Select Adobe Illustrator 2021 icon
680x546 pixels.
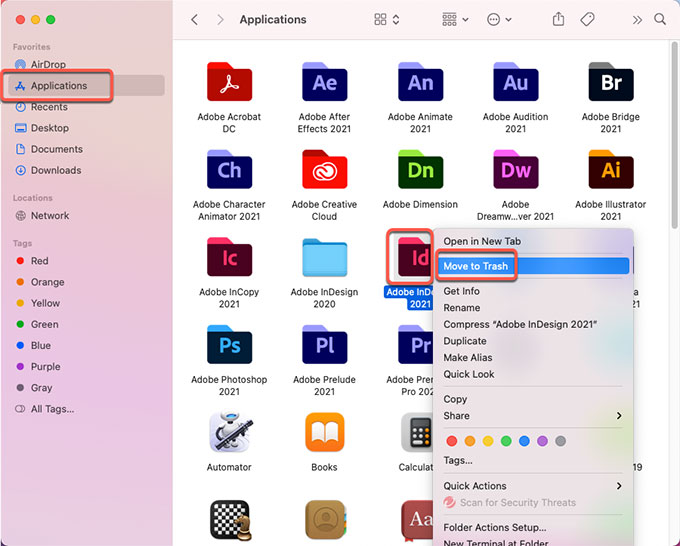pyautogui.click(x=611, y=170)
